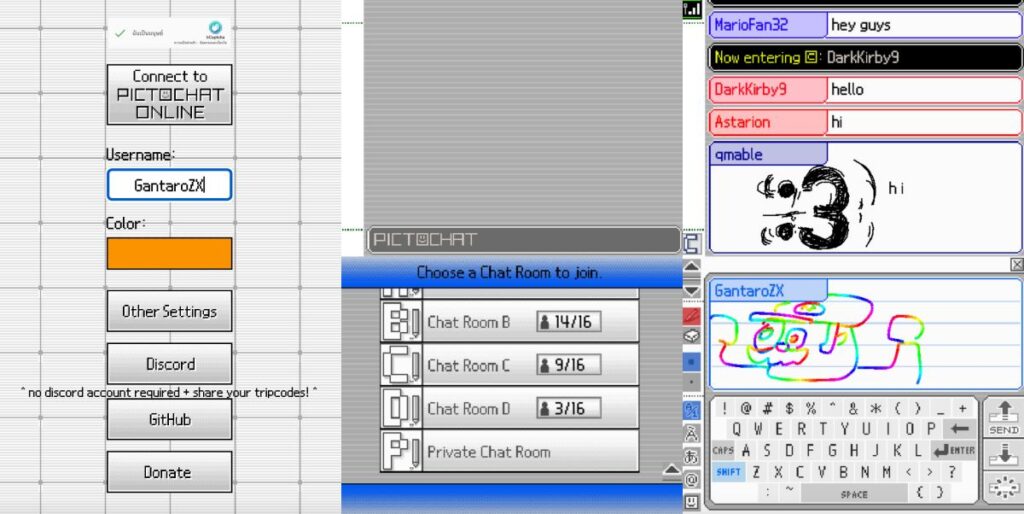1024x514 pixels.
Task: Select the pencil drawing tool
Action: (692, 317)
